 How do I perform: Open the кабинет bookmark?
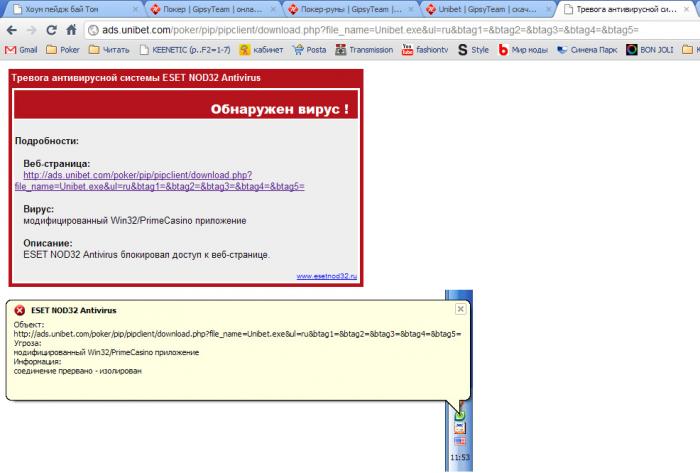pos(261,50)
